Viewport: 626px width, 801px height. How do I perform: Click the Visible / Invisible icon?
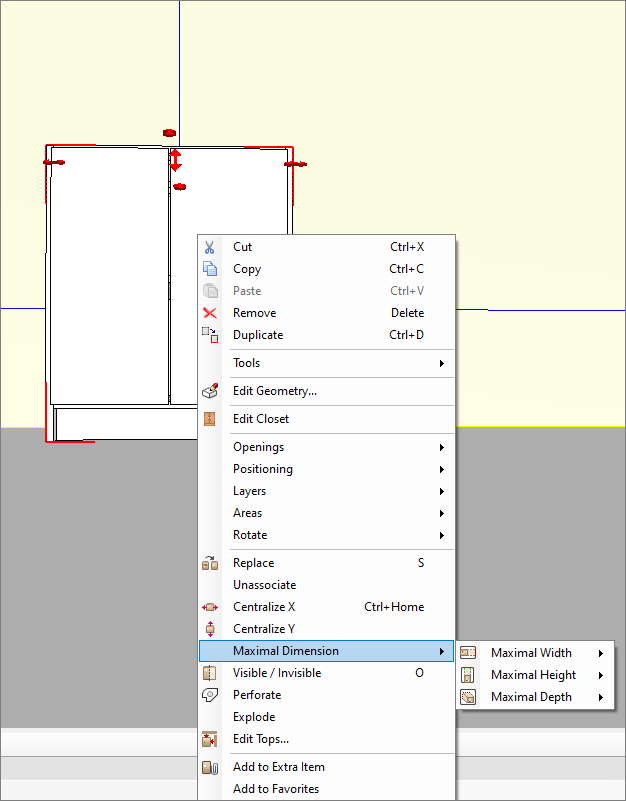(210, 673)
